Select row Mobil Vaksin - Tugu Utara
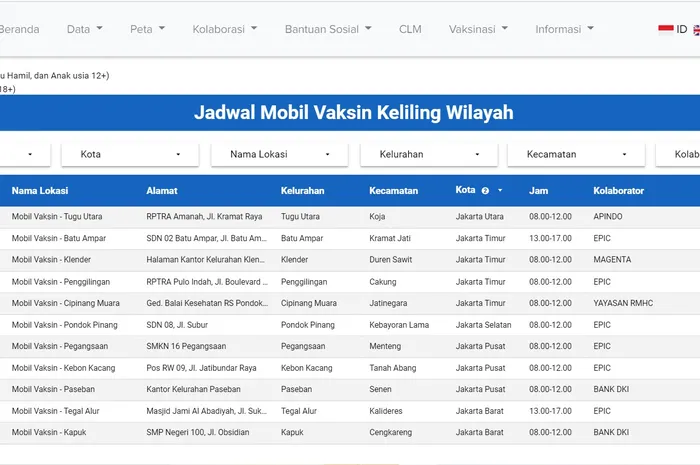 pyautogui.click(x=350, y=216)
